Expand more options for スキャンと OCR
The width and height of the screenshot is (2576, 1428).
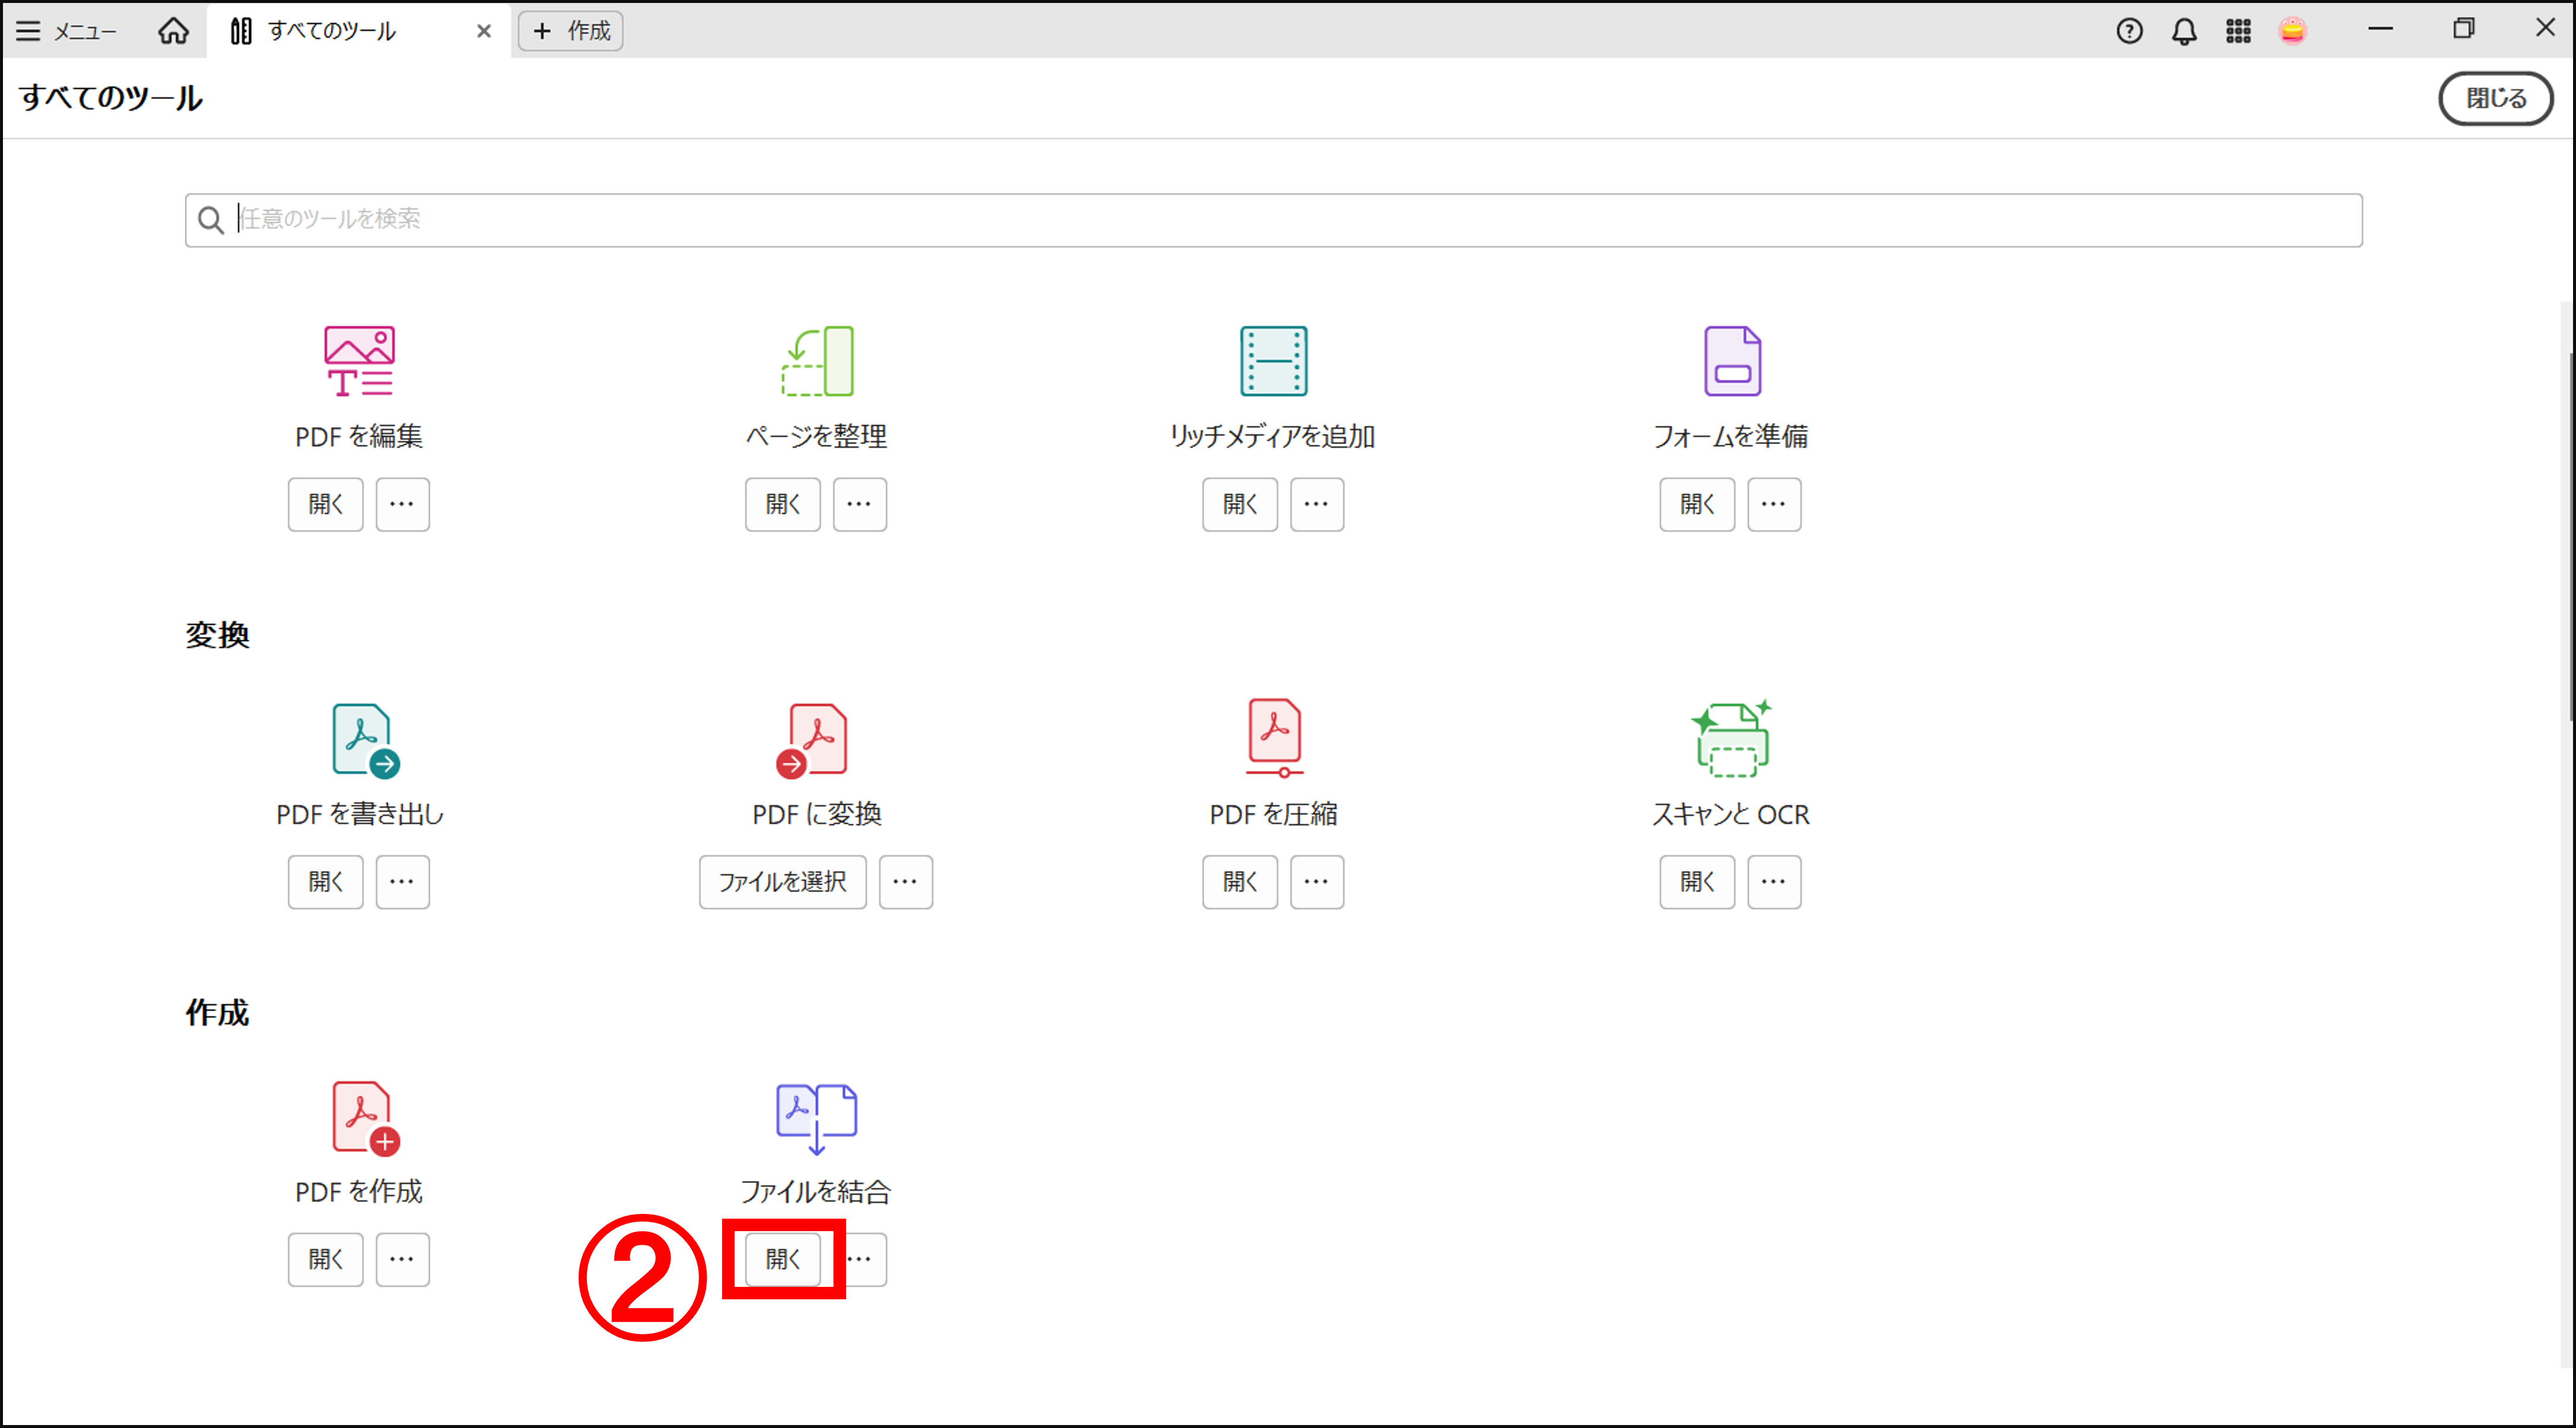pos(1773,882)
